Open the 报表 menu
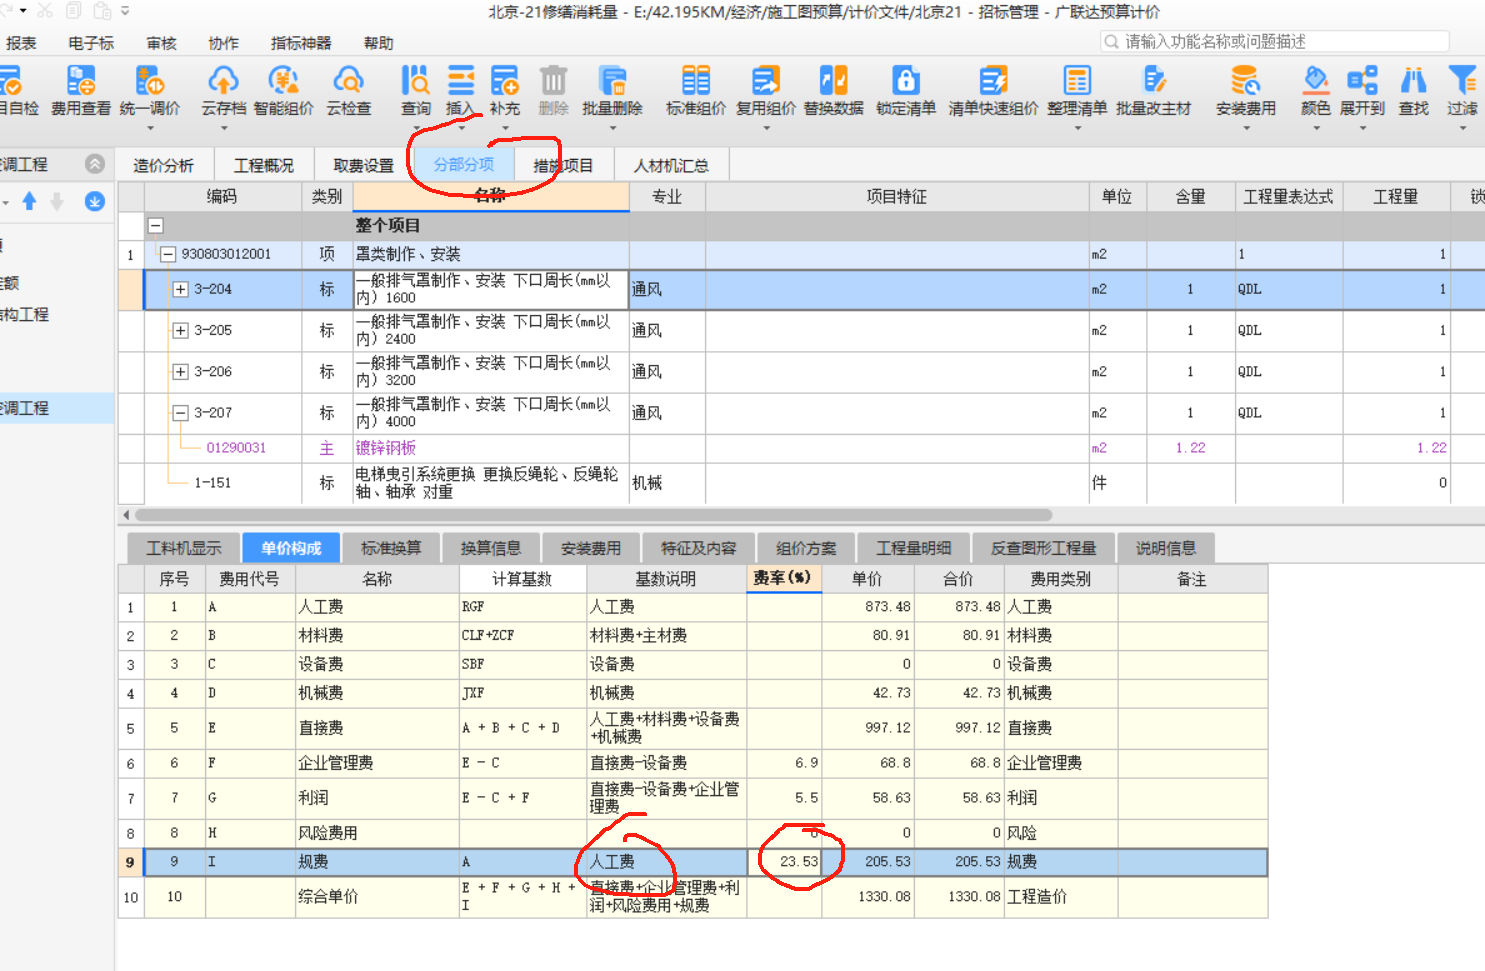The width and height of the screenshot is (1485, 971). point(21,43)
